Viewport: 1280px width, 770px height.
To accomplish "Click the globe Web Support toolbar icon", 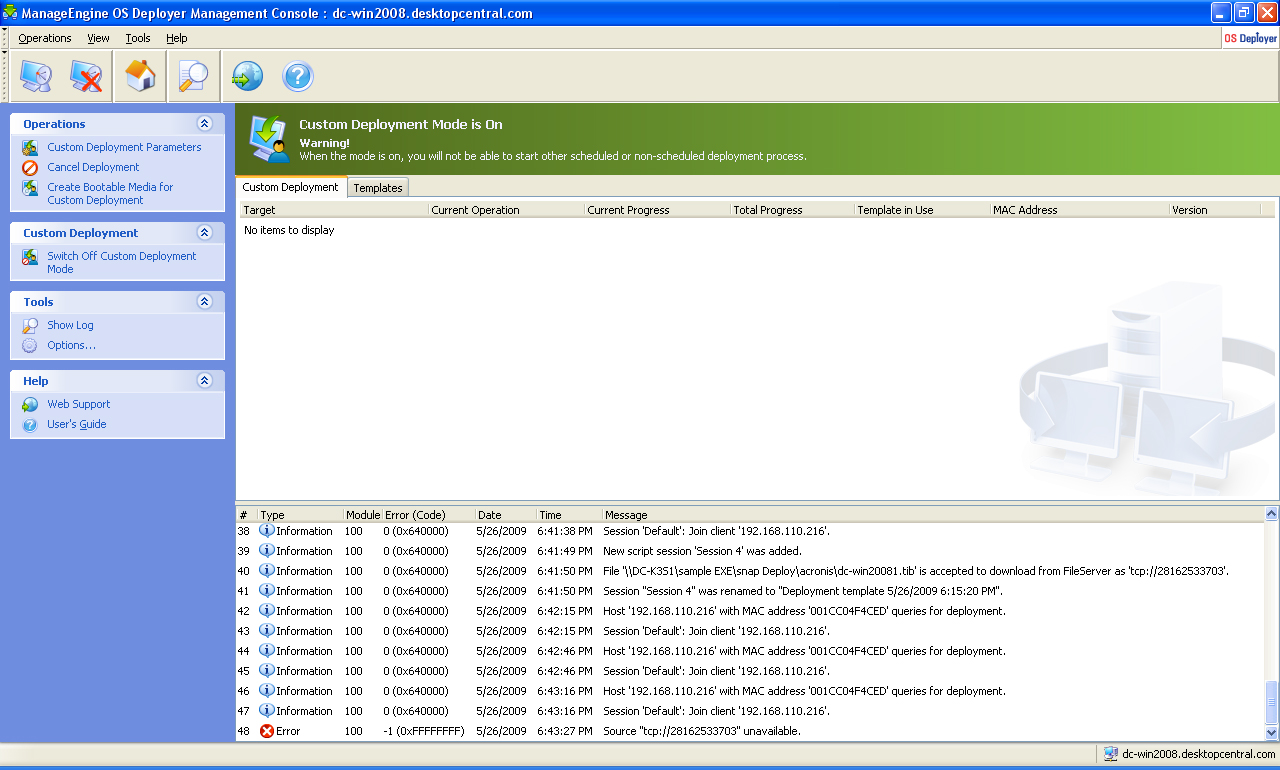I will 247,76.
